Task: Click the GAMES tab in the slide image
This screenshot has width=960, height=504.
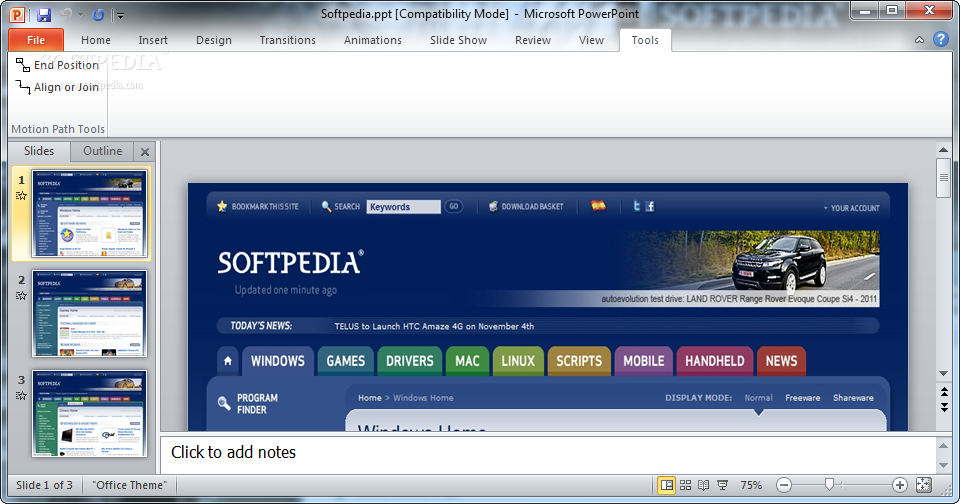Action: [345, 361]
